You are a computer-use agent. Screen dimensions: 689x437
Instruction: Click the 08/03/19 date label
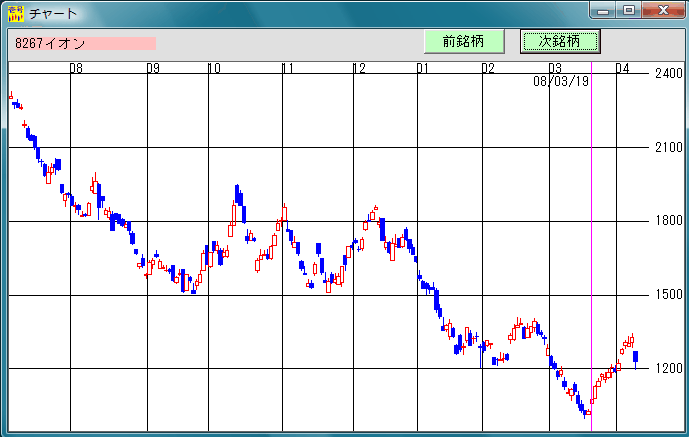561,81
